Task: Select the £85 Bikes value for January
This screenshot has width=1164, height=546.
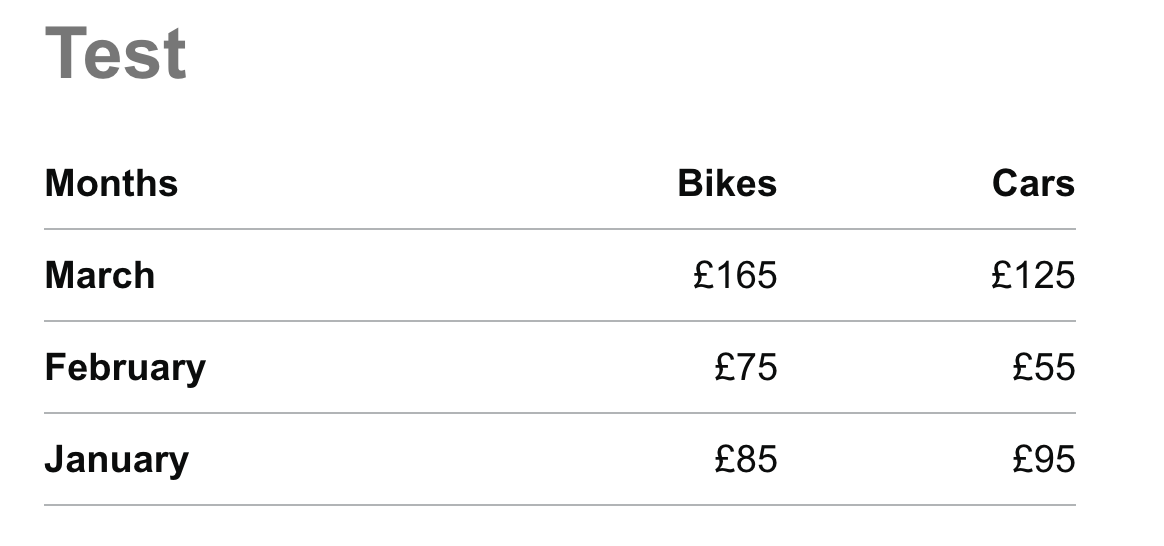Action: (746, 460)
